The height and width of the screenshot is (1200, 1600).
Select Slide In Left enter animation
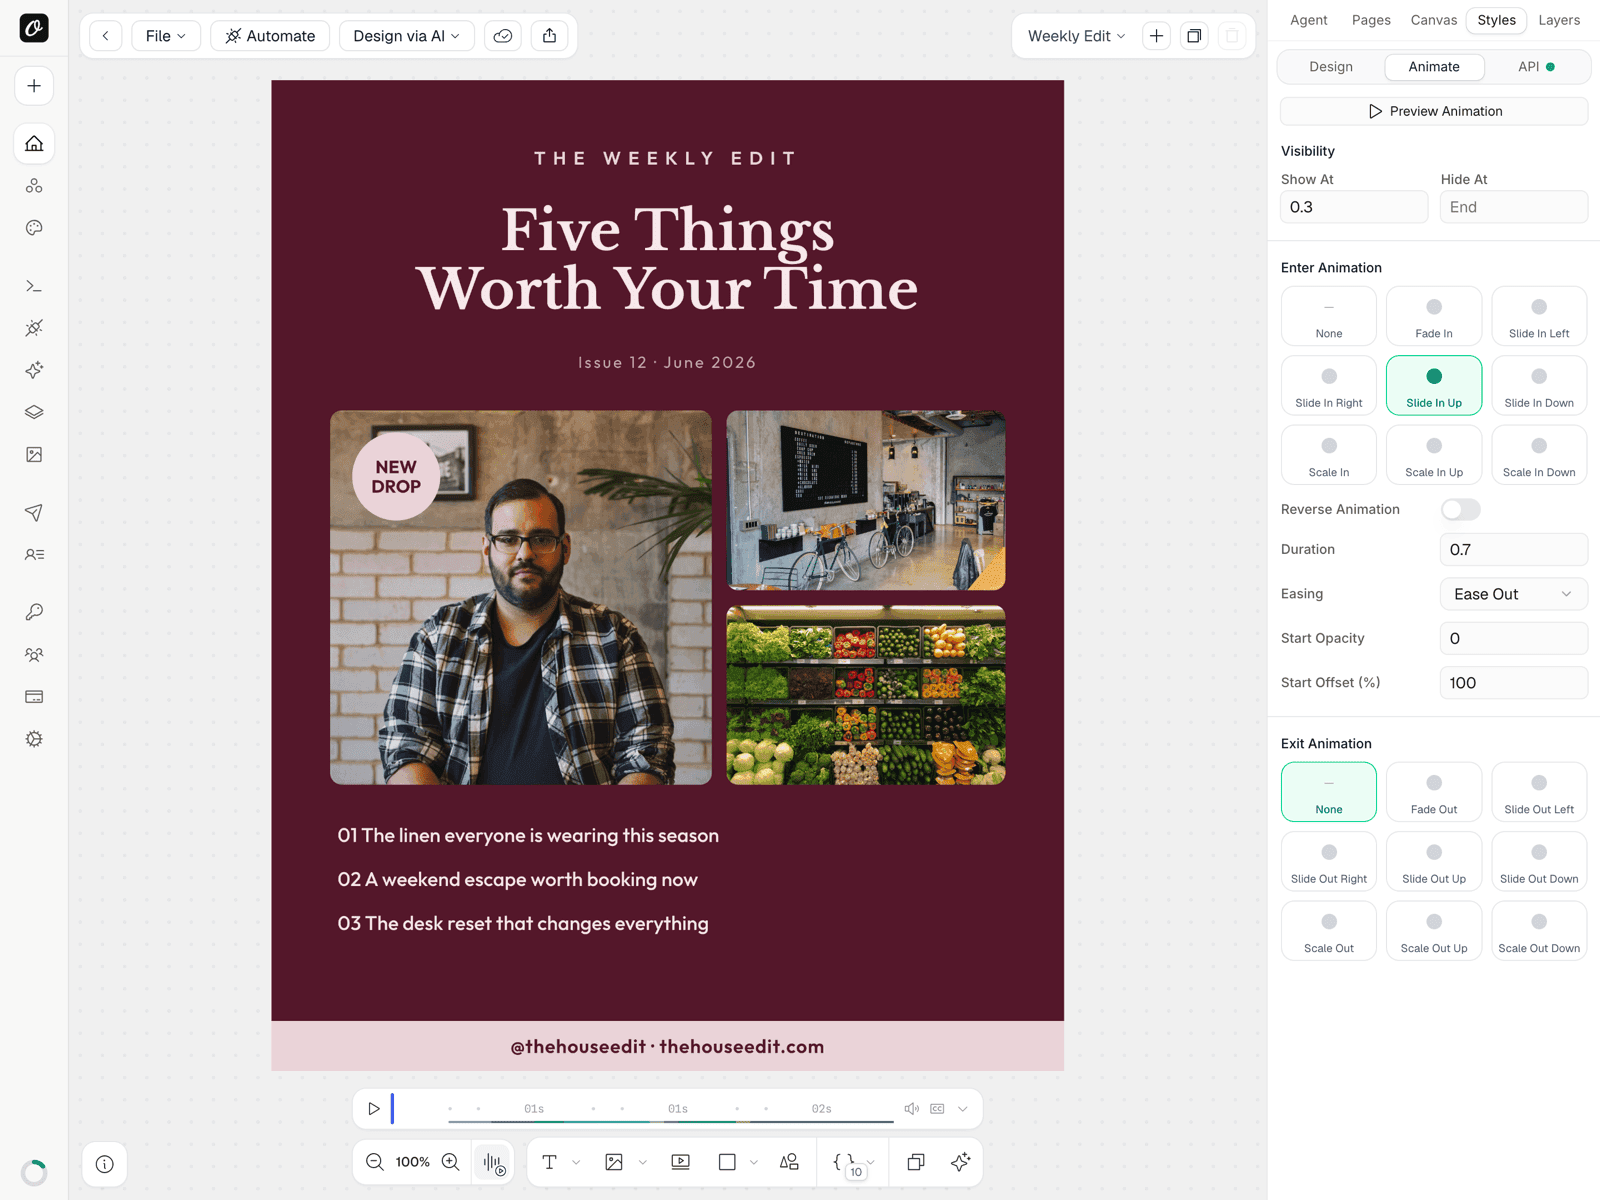pyautogui.click(x=1539, y=317)
